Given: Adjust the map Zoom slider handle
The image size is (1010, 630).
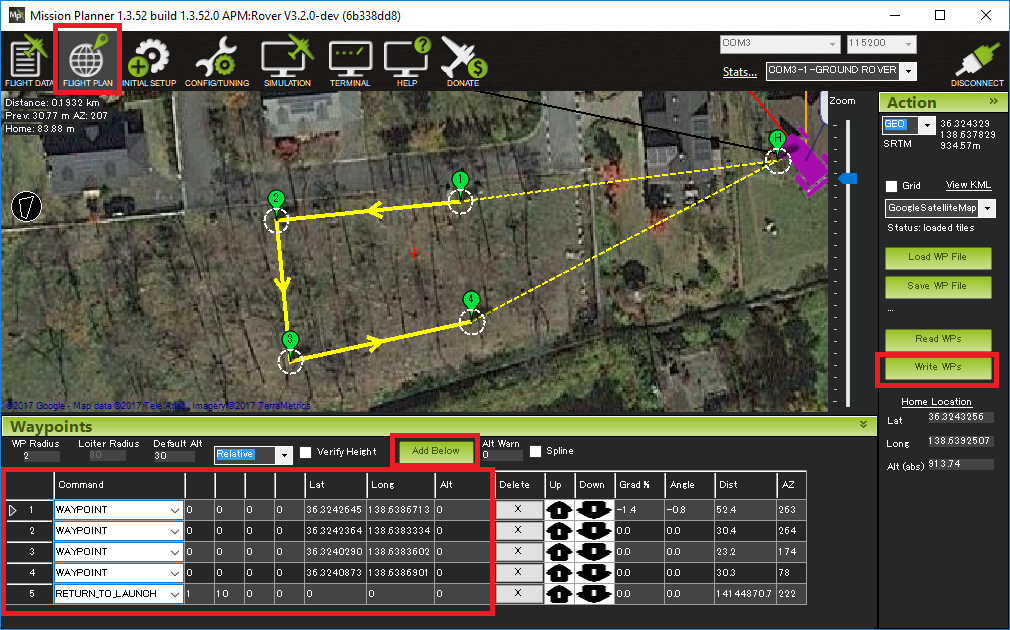Looking at the screenshot, I should (848, 178).
